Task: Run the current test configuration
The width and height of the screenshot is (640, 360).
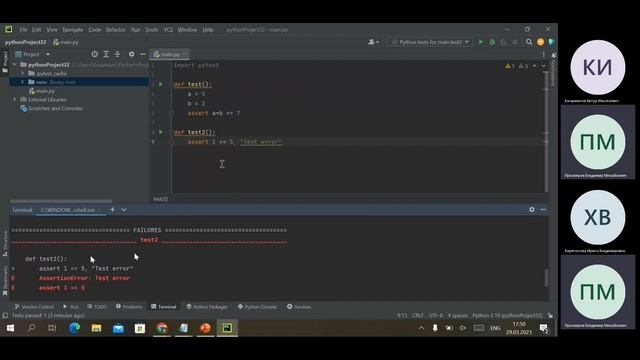Action: point(481,42)
